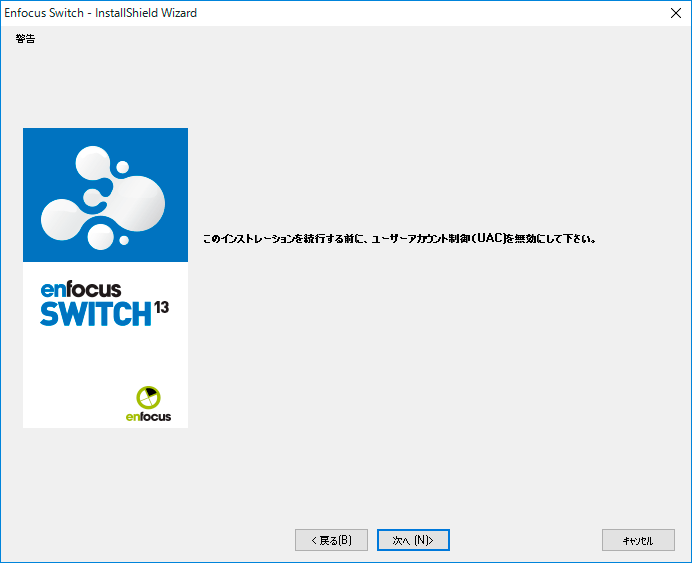Viewport: 692px width, 563px height.
Task: Go back with the 戻る(B) button
Action: point(331,540)
